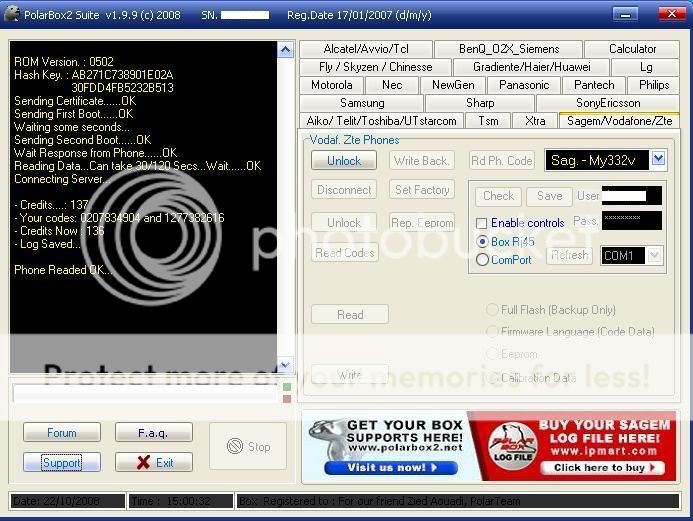The image size is (693, 521).
Task: Click the 'Phone Readed OK...' log line
Action: pyautogui.click(x=64, y=270)
